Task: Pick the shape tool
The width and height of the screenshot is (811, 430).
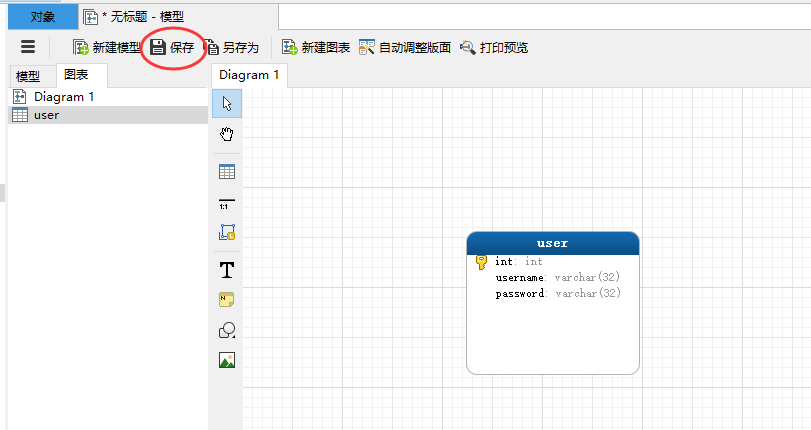Action: click(227, 330)
